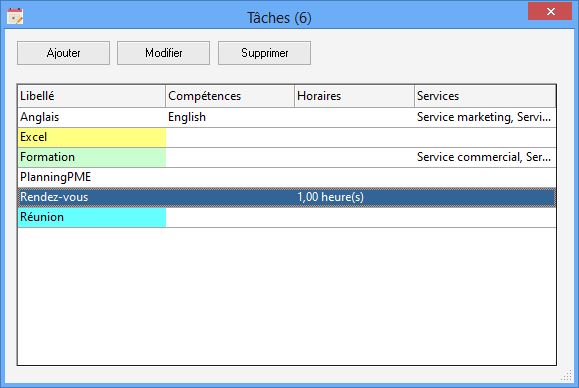Sort by the Services column header

coord(485,96)
